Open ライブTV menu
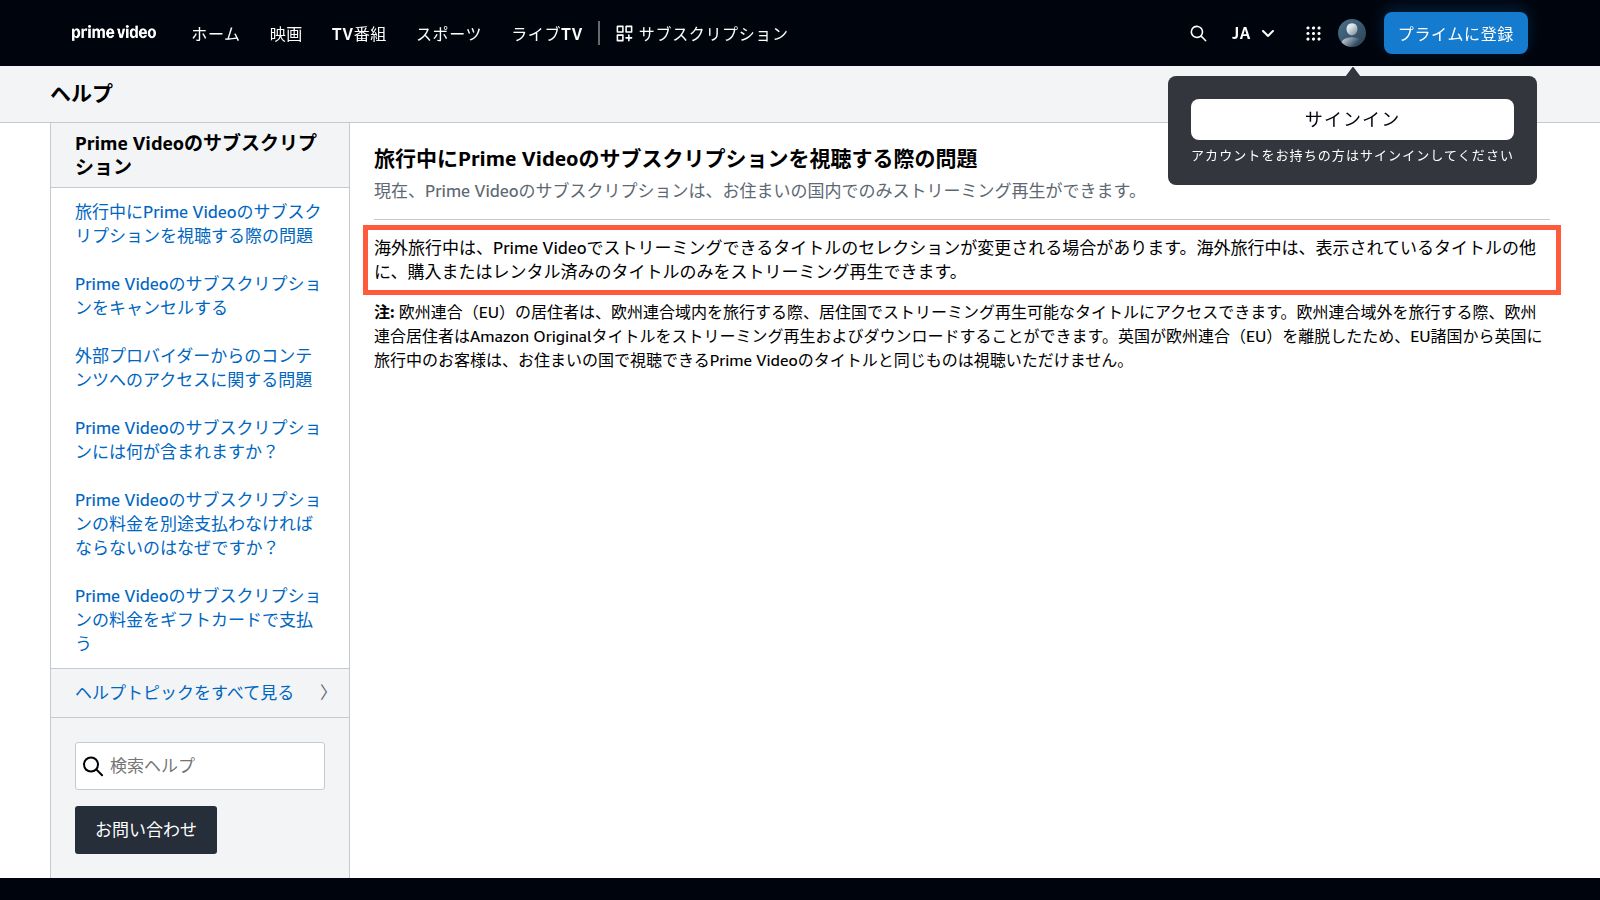Screen dimensions: 1600x900 point(547,34)
